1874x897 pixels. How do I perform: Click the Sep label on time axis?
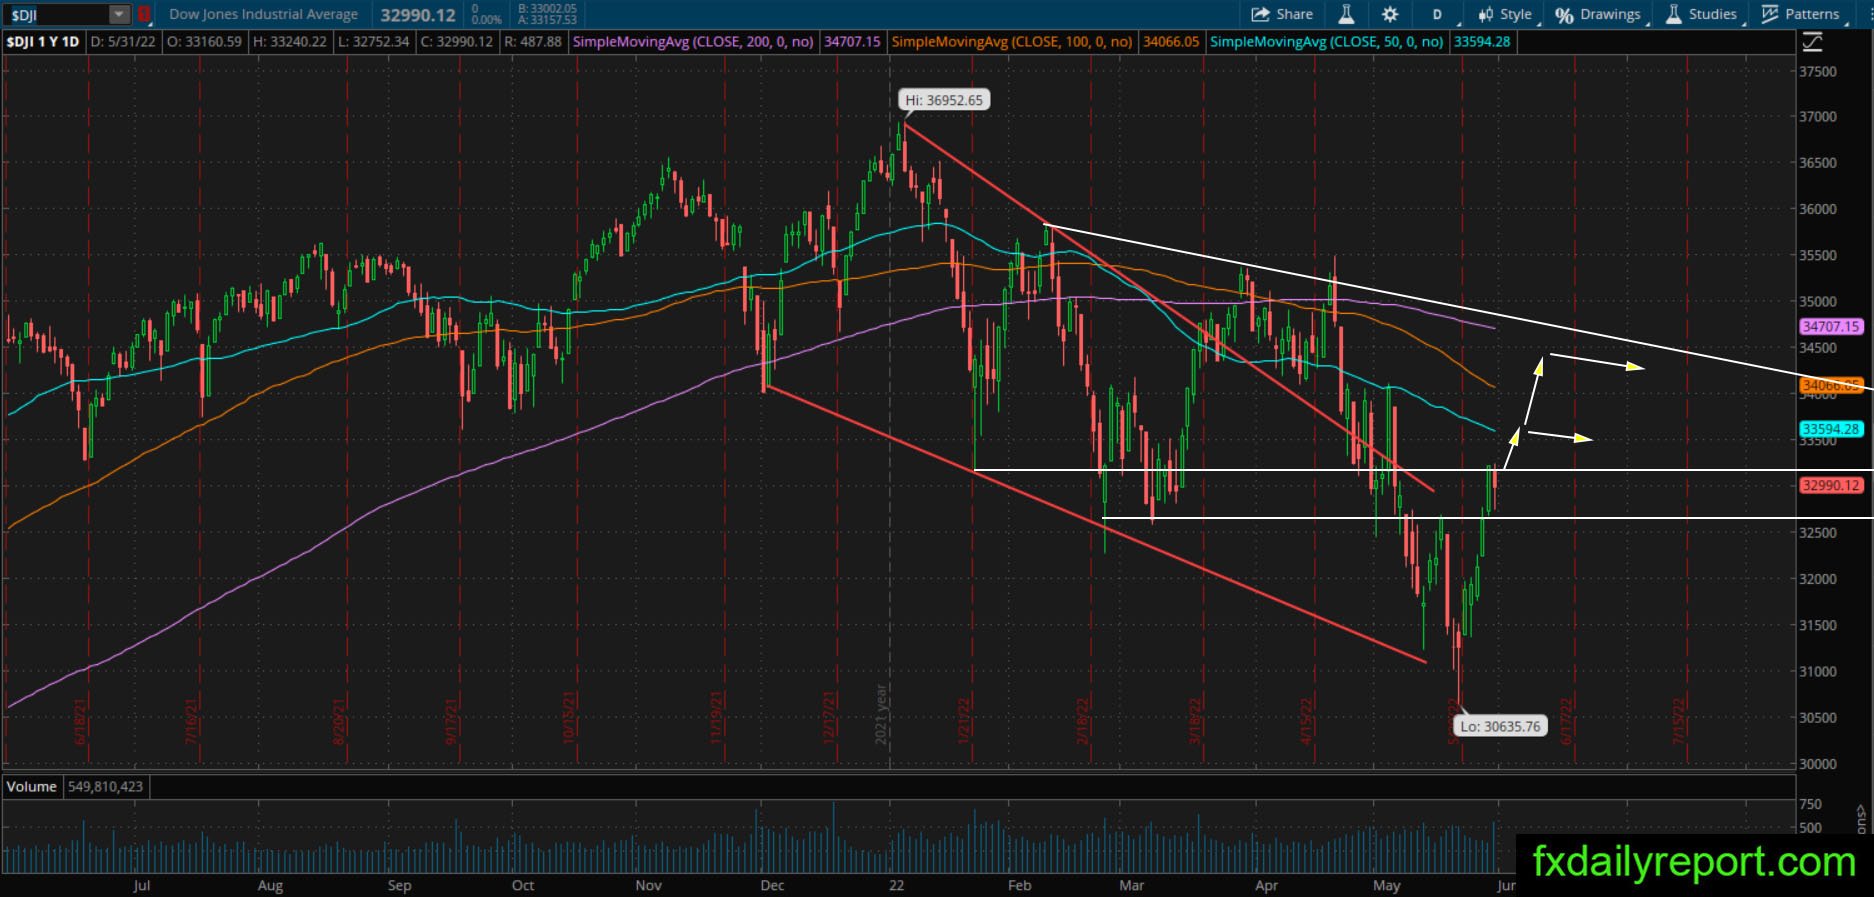click(x=399, y=885)
